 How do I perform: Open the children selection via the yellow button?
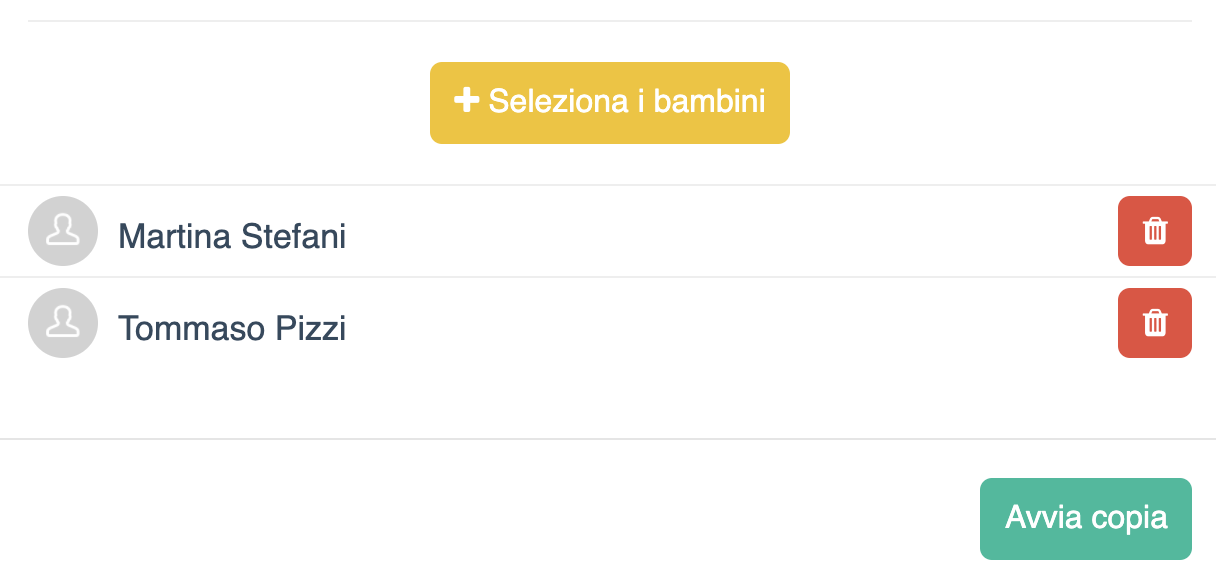[610, 101]
